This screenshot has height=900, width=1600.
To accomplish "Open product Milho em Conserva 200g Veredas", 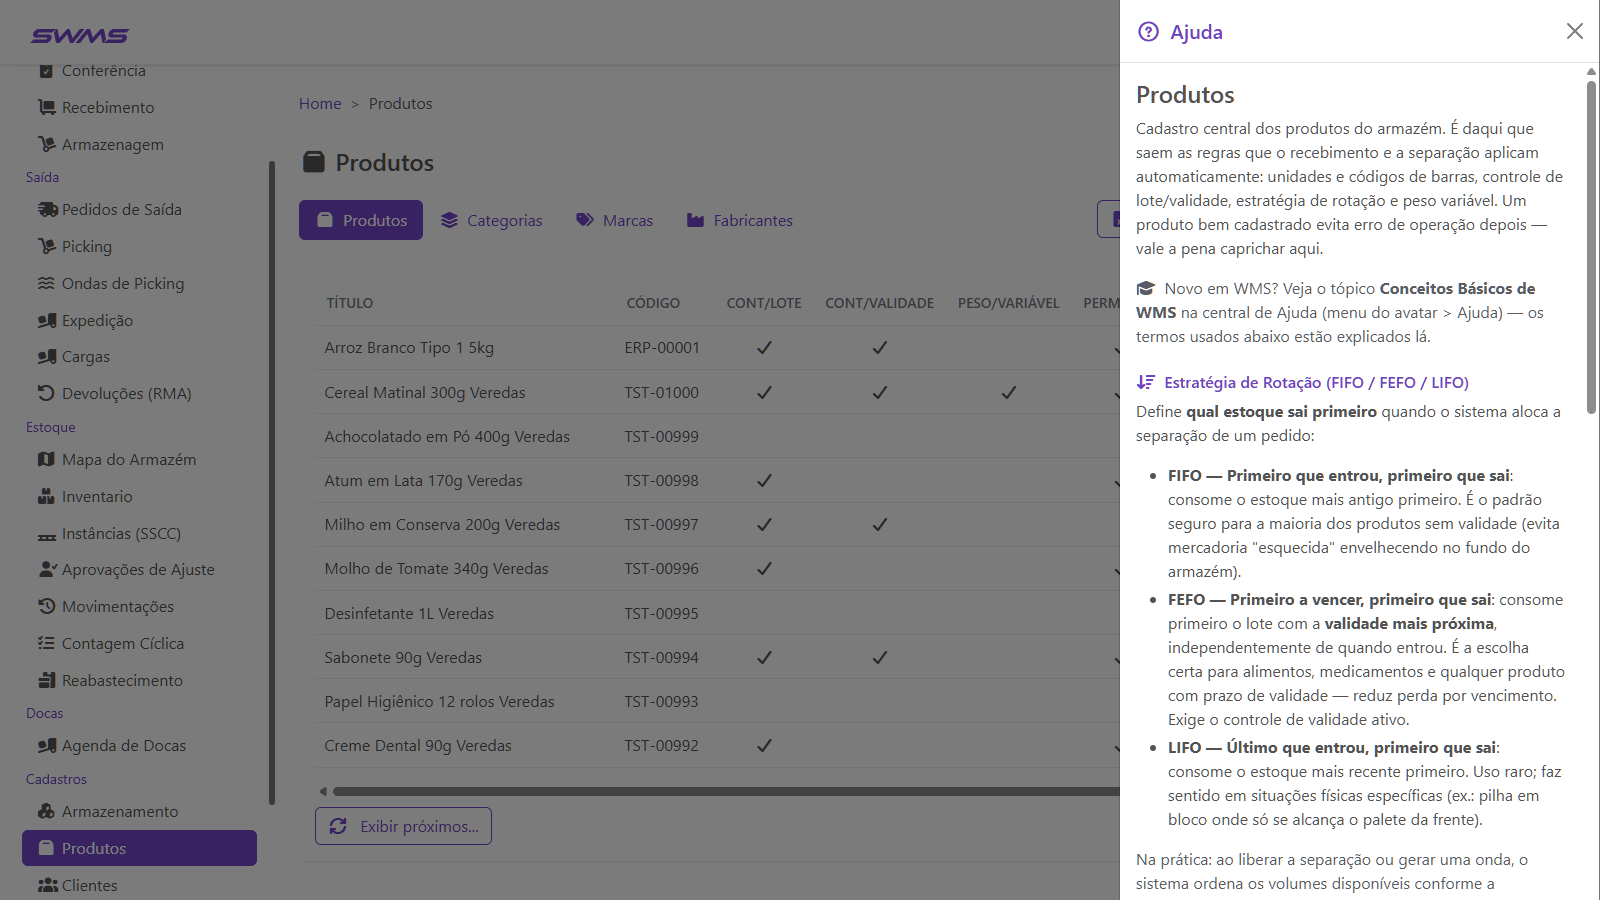I will click(x=442, y=524).
